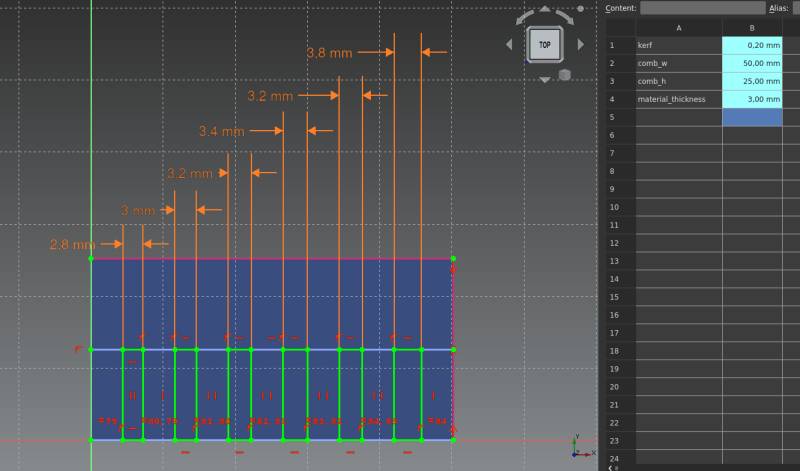
Task: Click the Content input field
Action: point(703,8)
